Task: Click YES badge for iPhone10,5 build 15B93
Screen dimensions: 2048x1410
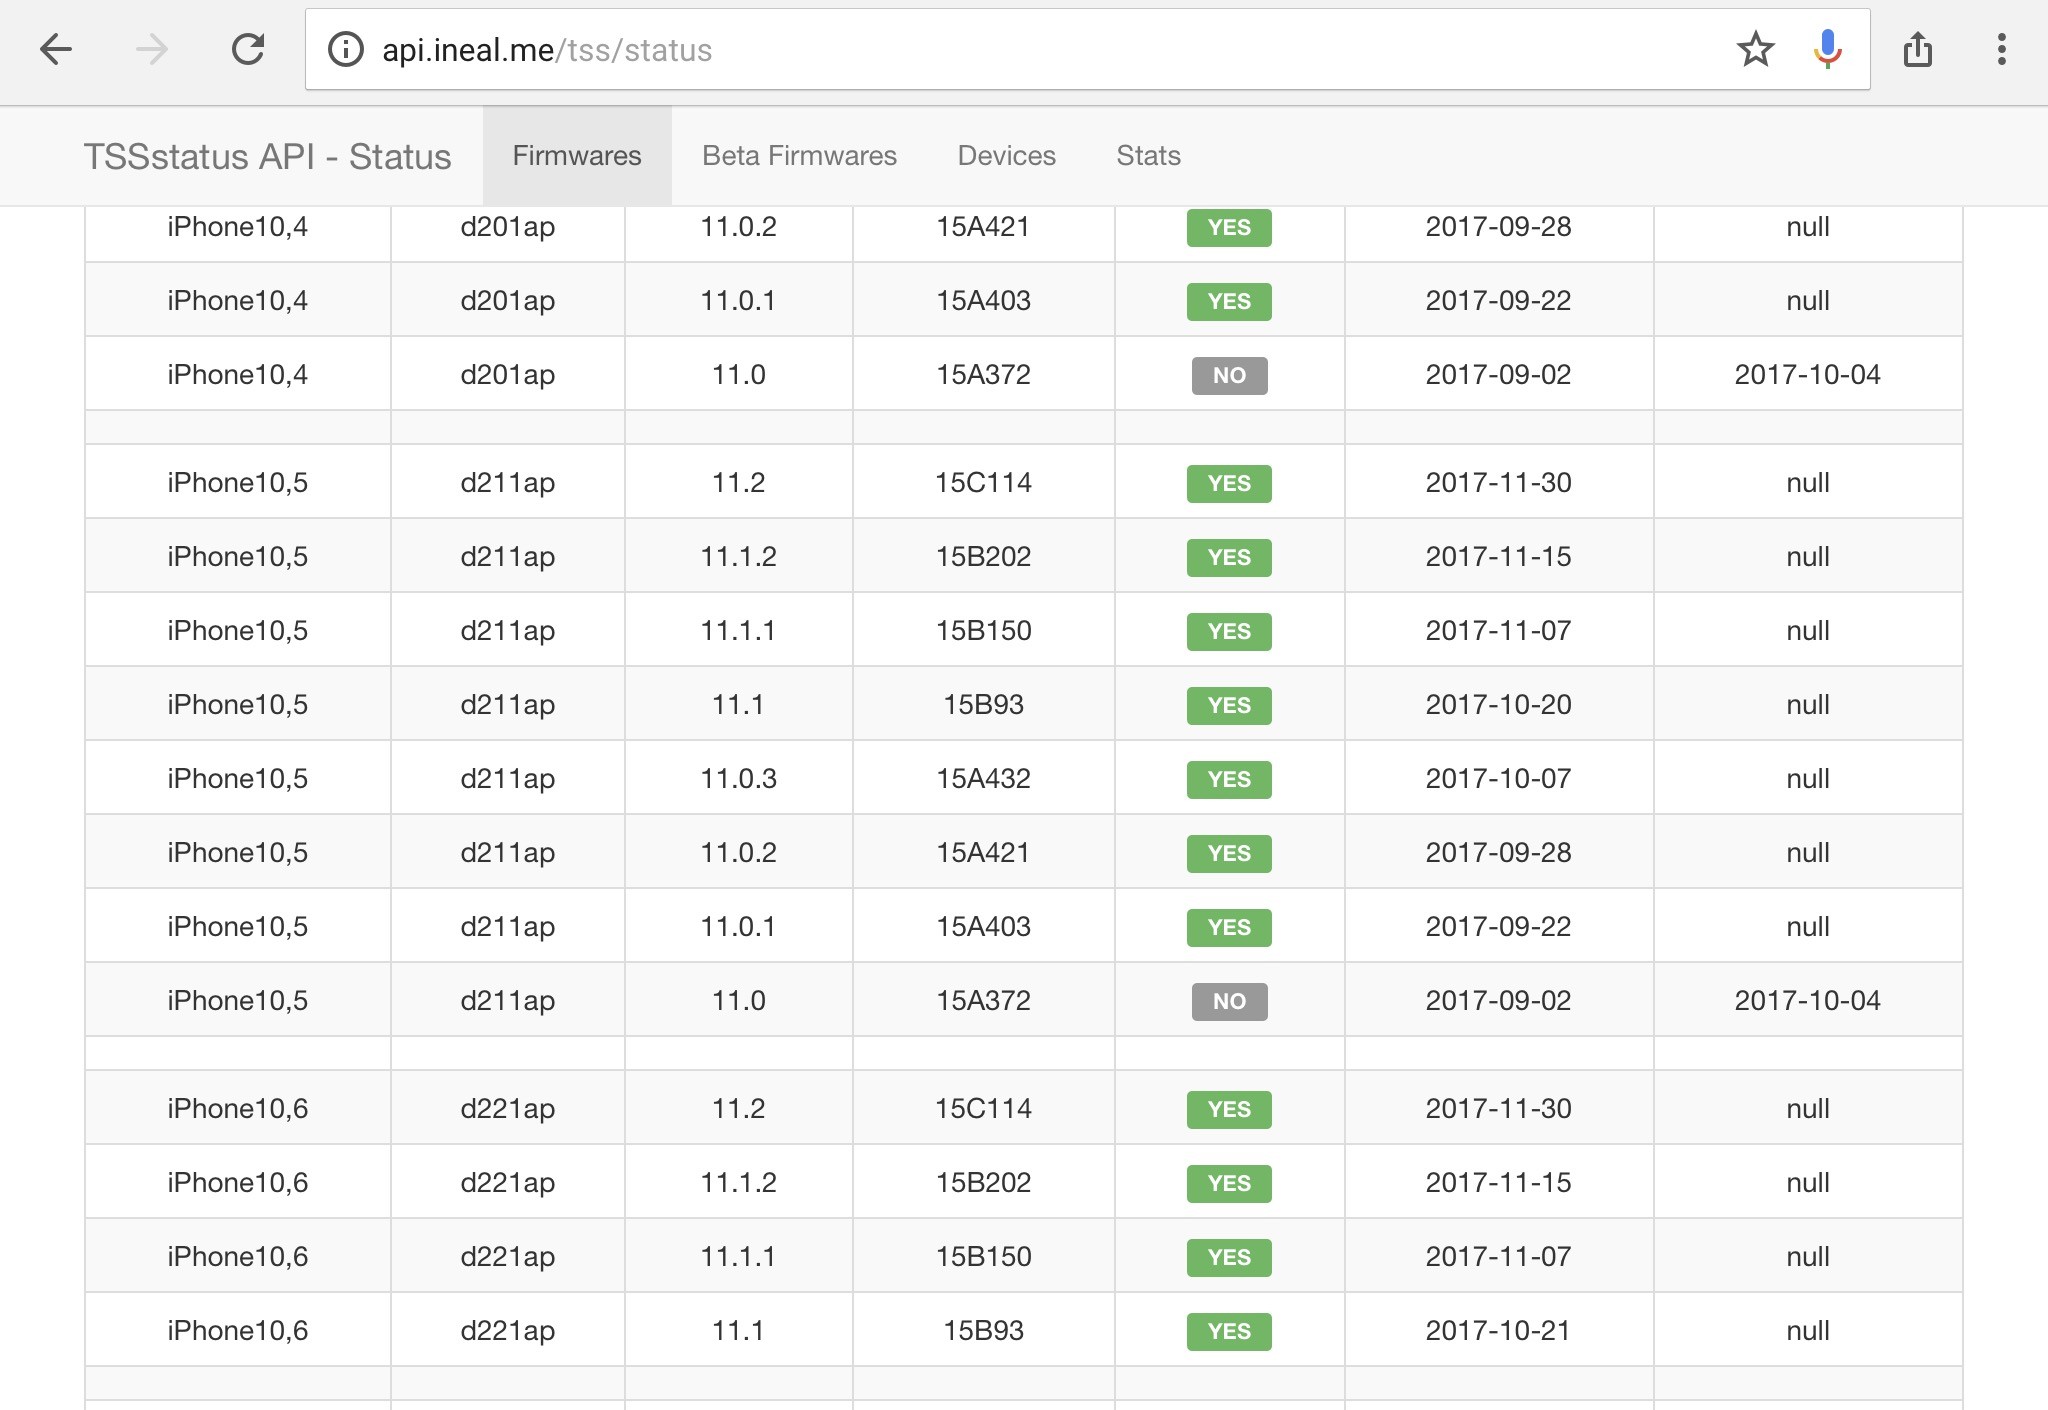Action: tap(1229, 705)
